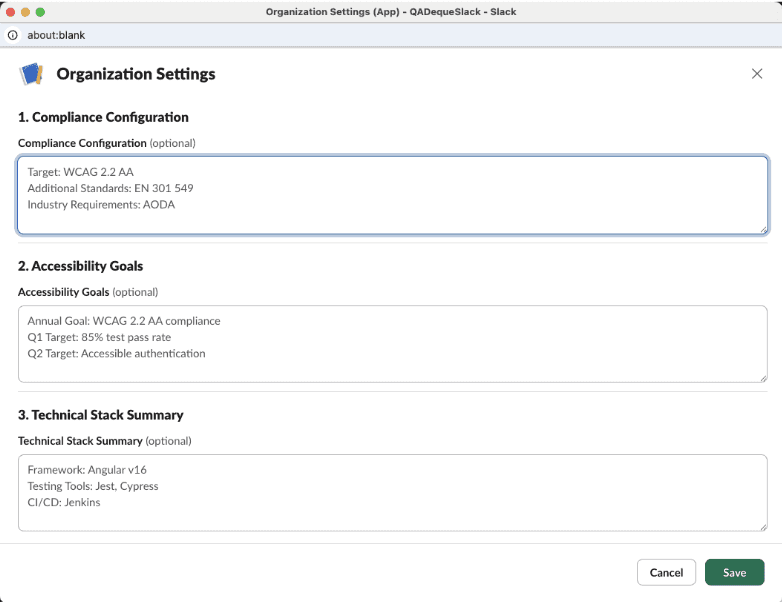Viewport: 782px width, 602px height.
Task: Save the organization settings
Action: [x=734, y=573]
